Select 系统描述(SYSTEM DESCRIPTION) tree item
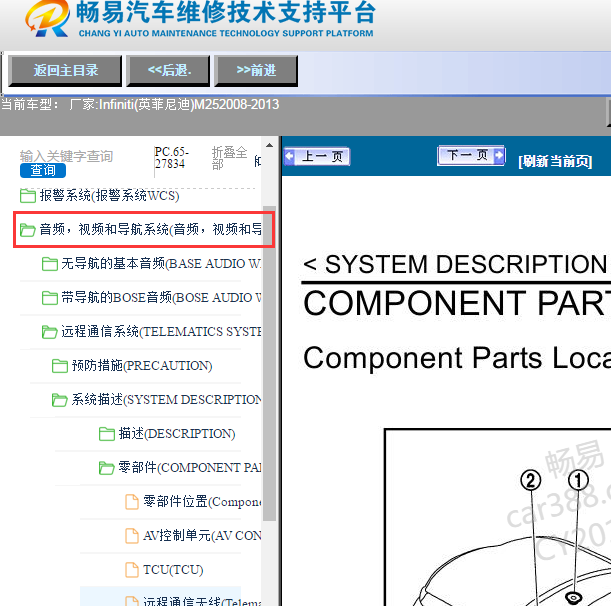611x606 pixels. pyautogui.click(x=167, y=400)
